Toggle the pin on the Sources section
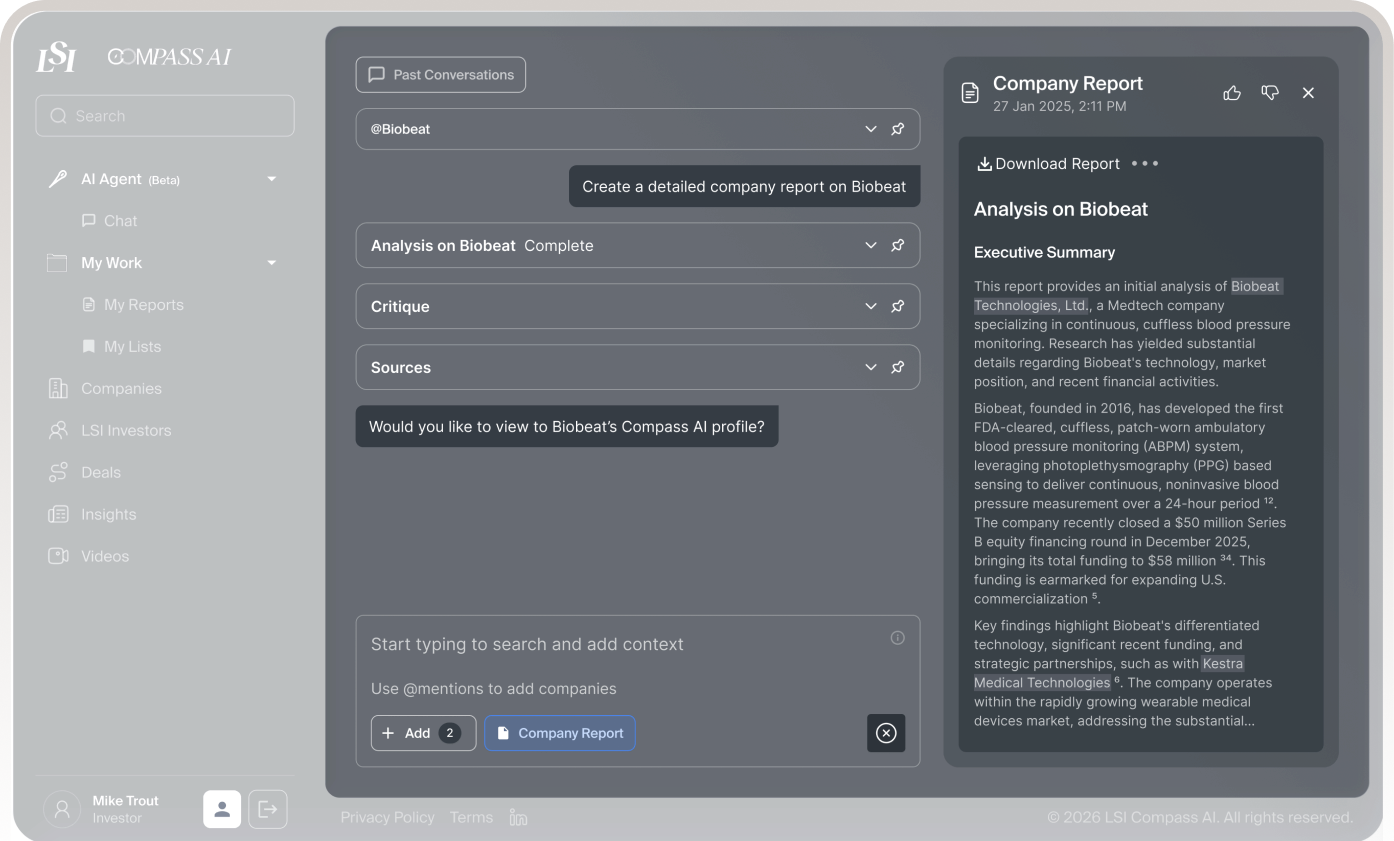Image resolution: width=1394 pixels, height=841 pixels. [898, 367]
